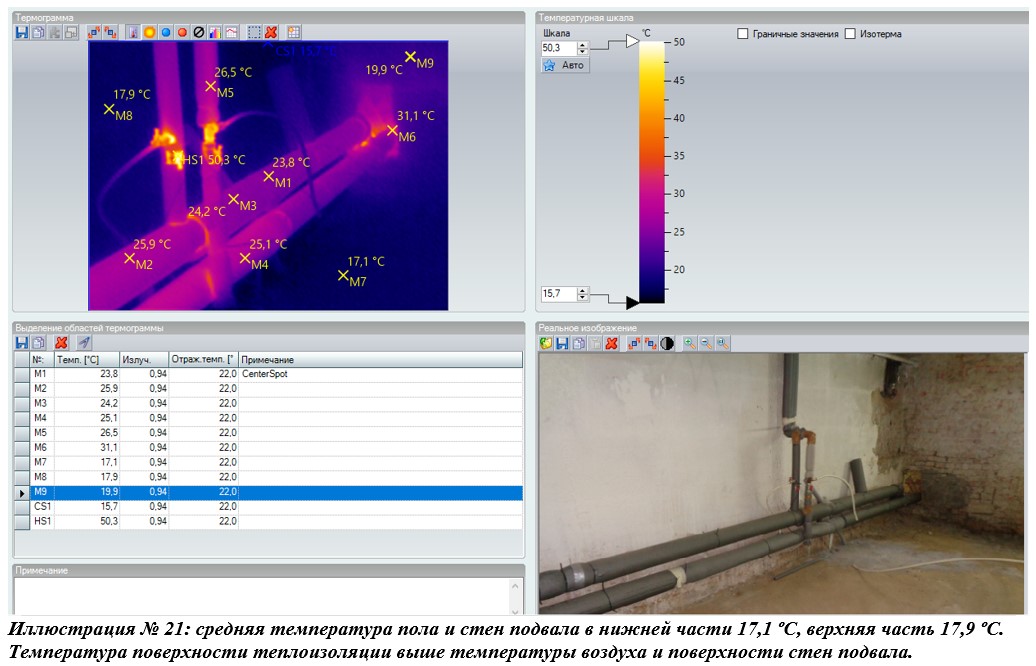Select the M6 row with 31,1
The width and height of the screenshot is (1036, 666).
coord(268,447)
